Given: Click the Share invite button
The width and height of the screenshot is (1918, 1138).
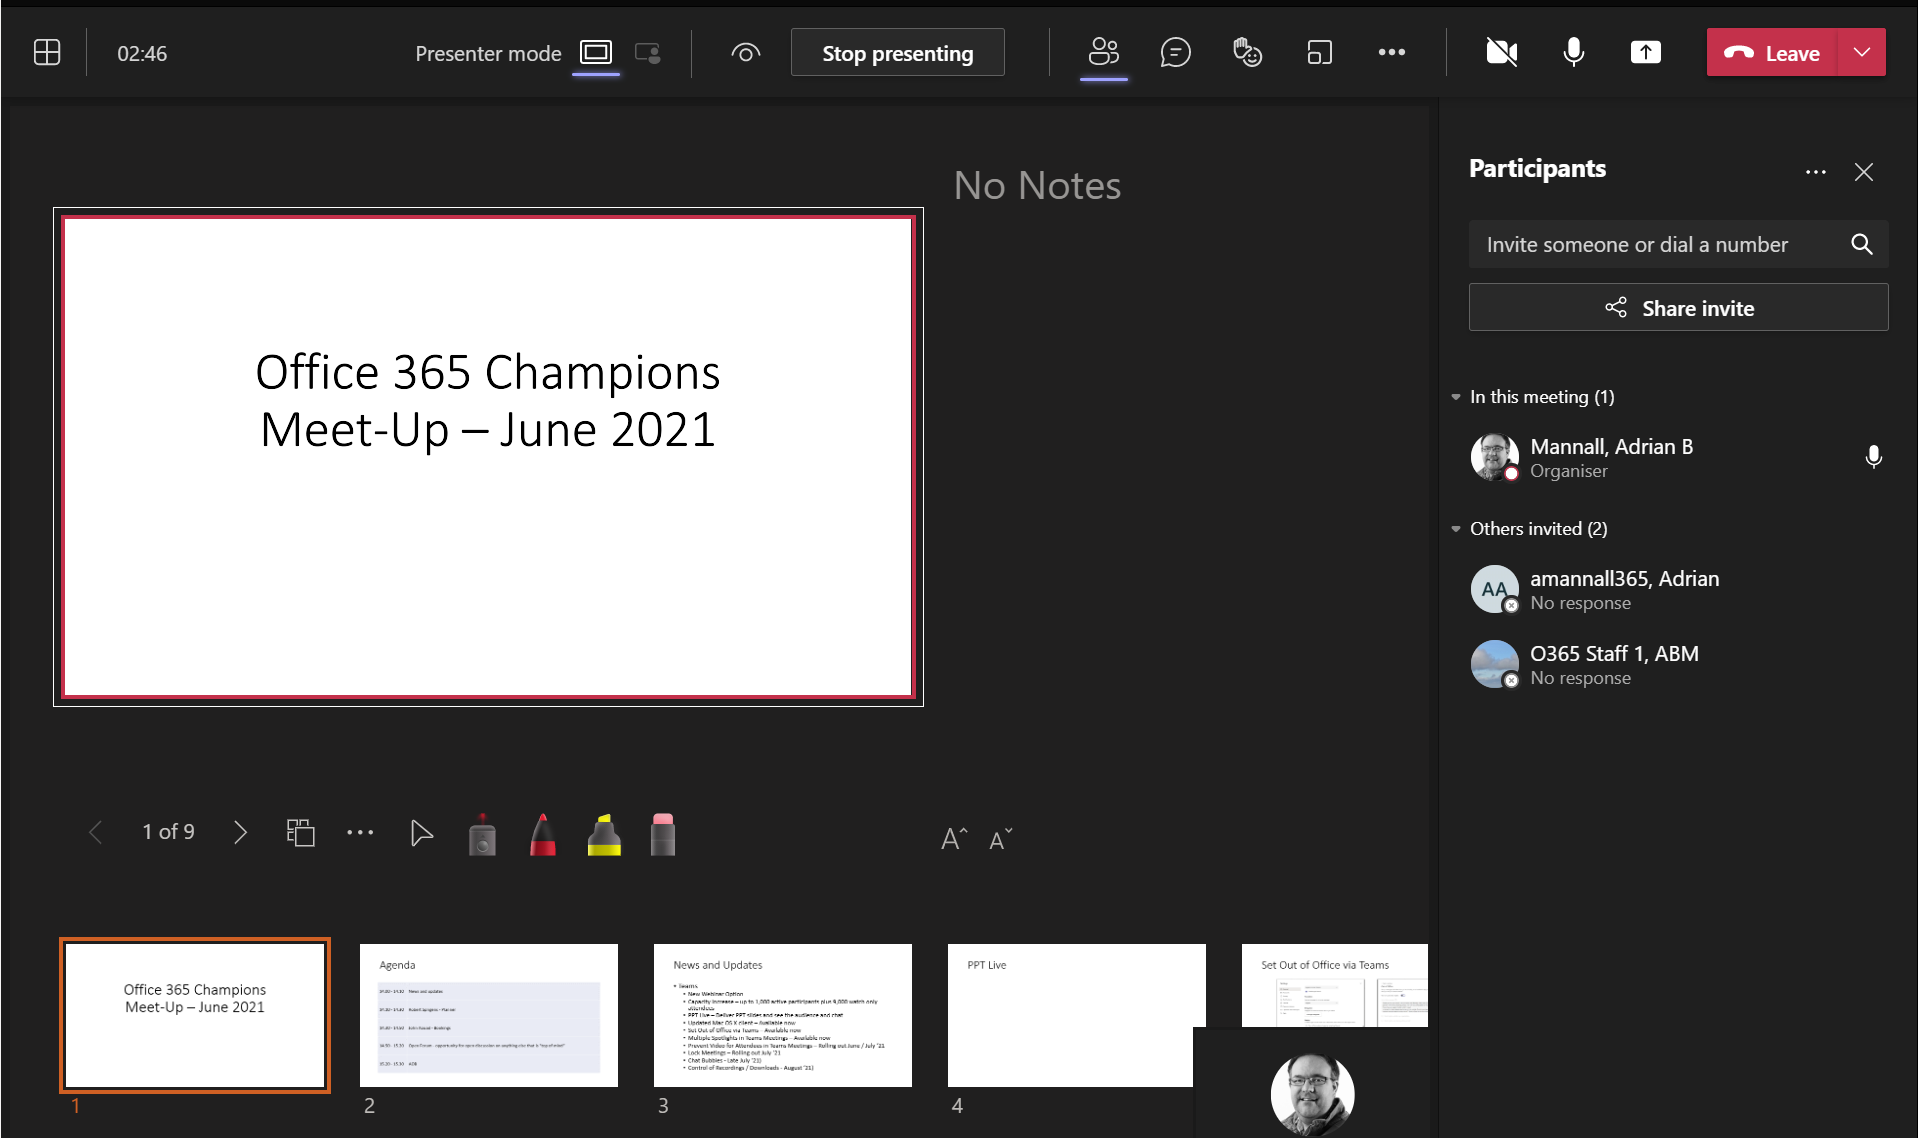Looking at the screenshot, I should pos(1677,307).
